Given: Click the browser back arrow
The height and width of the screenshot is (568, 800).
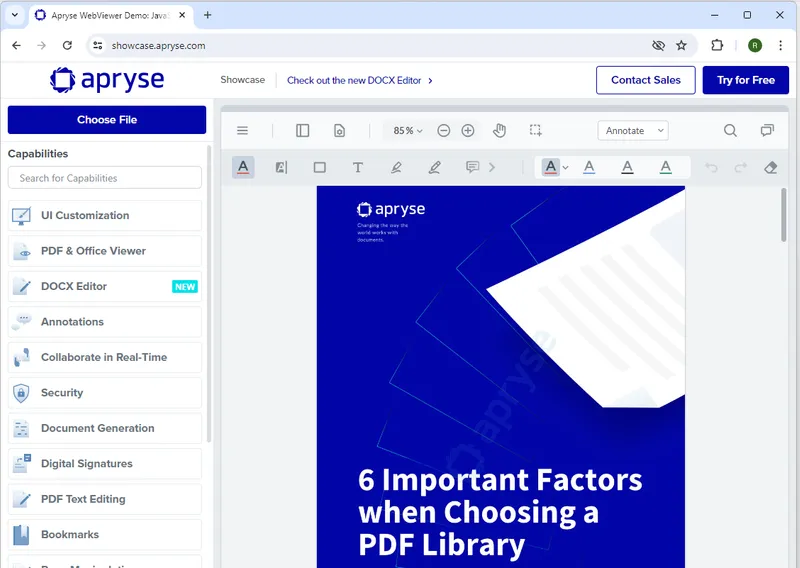Looking at the screenshot, I should [16, 45].
